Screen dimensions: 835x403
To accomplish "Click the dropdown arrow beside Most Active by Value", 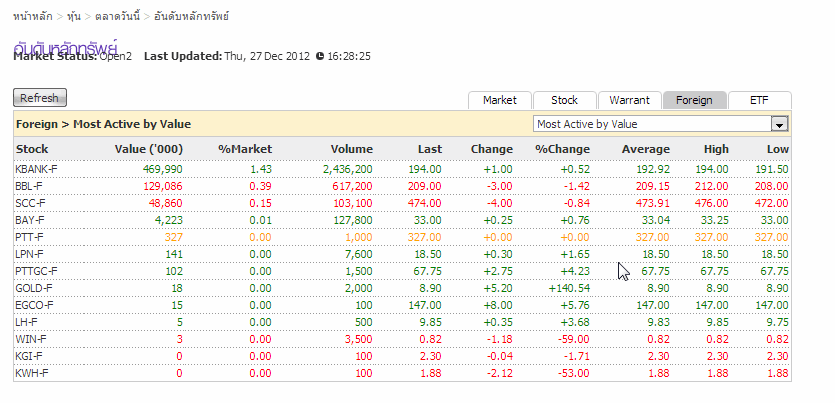I will point(780,125).
